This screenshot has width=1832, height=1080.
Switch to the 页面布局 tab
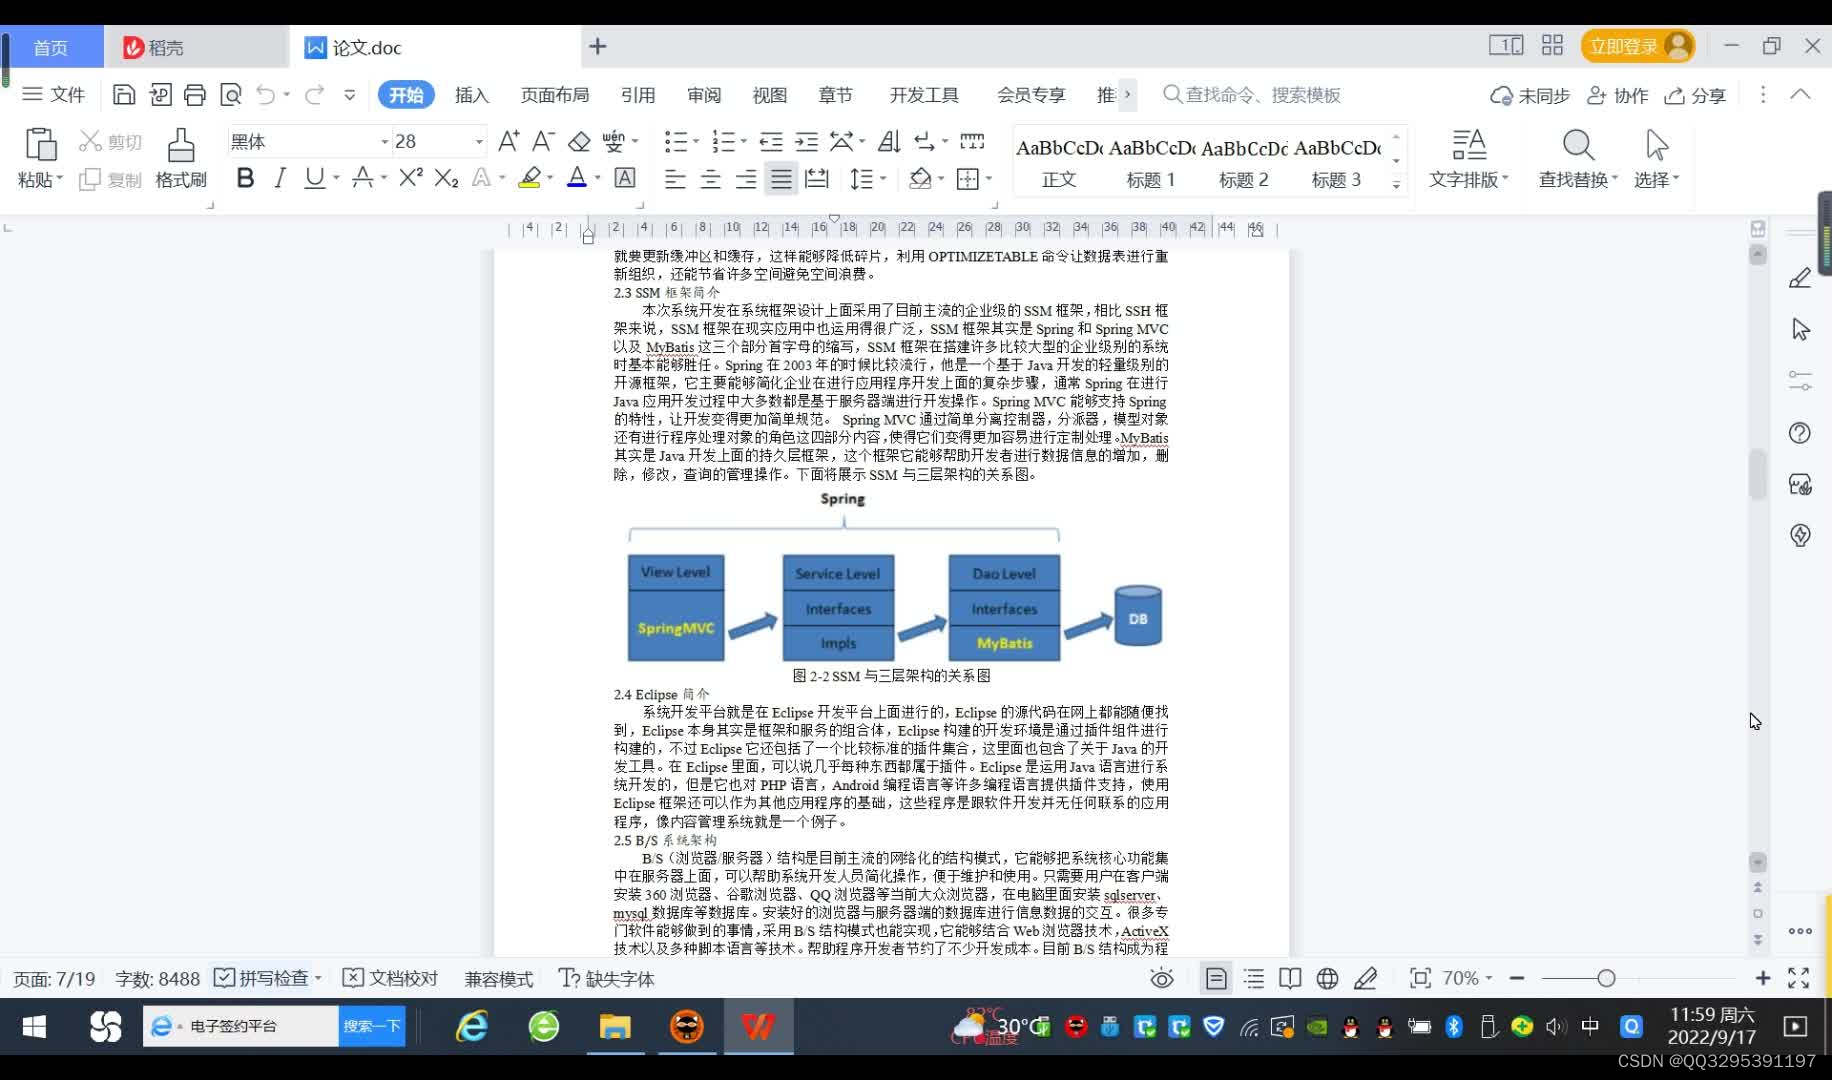555,95
